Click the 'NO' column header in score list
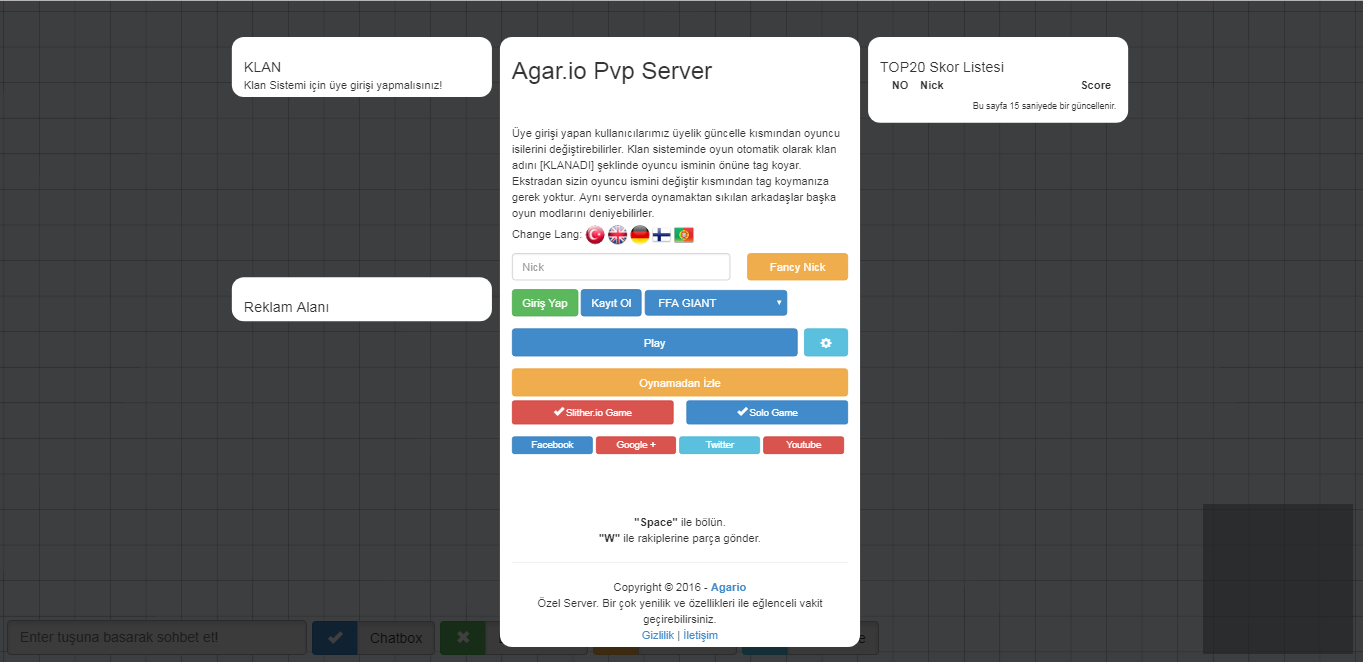The width and height of the screenshot is (1364, 662). 900,85
